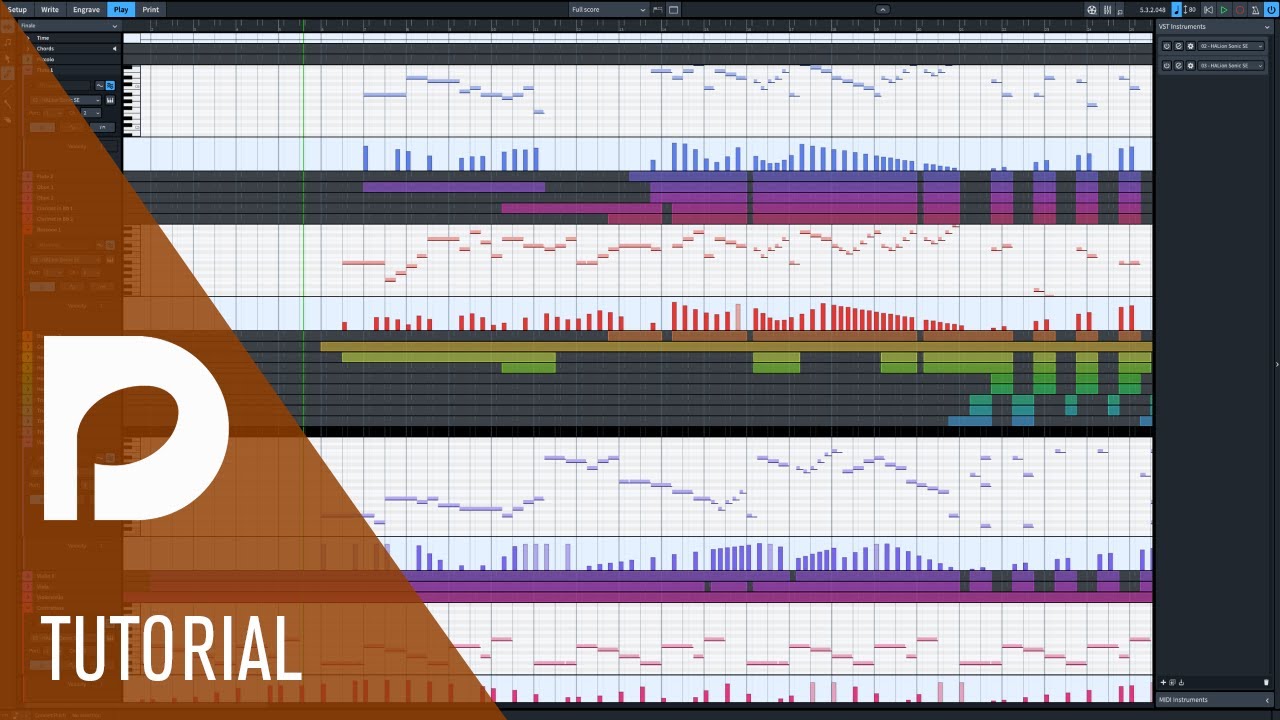This screenshot has width=1280, height=720.
Task: Toggle the Activate project power button
Action: 1271,10
